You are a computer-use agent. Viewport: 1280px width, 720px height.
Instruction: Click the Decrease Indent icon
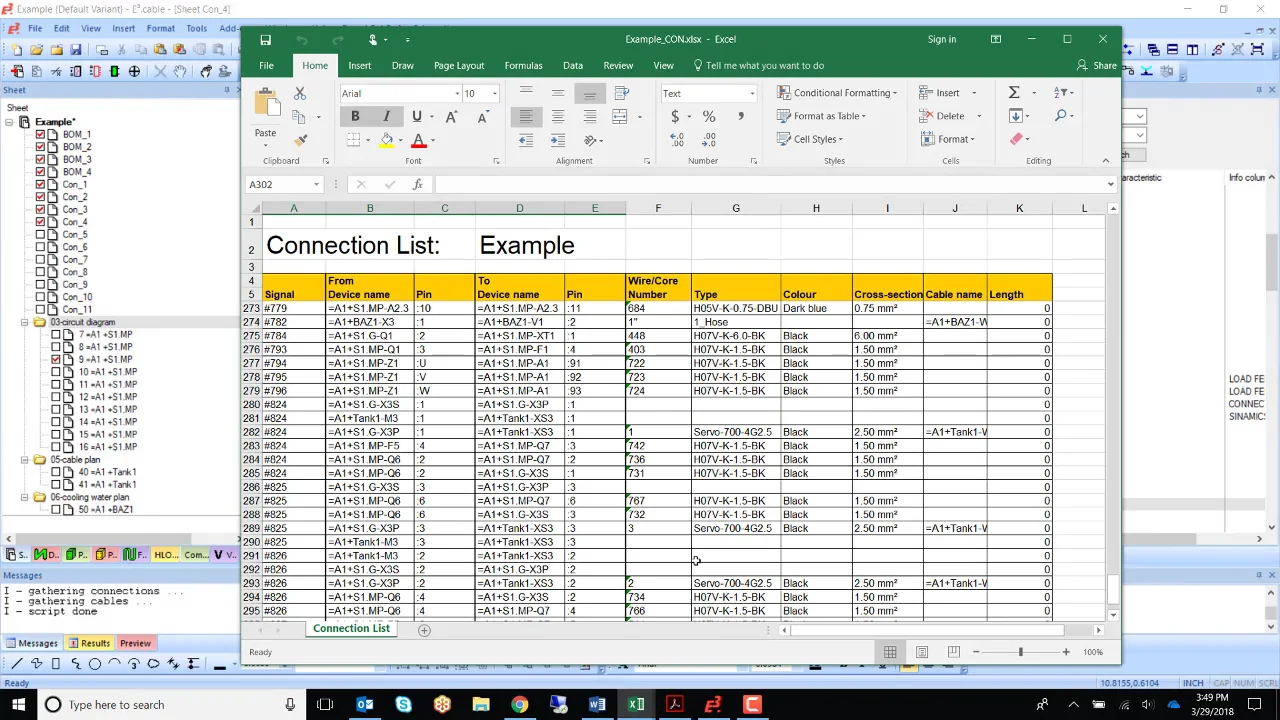tap(526, 141)
